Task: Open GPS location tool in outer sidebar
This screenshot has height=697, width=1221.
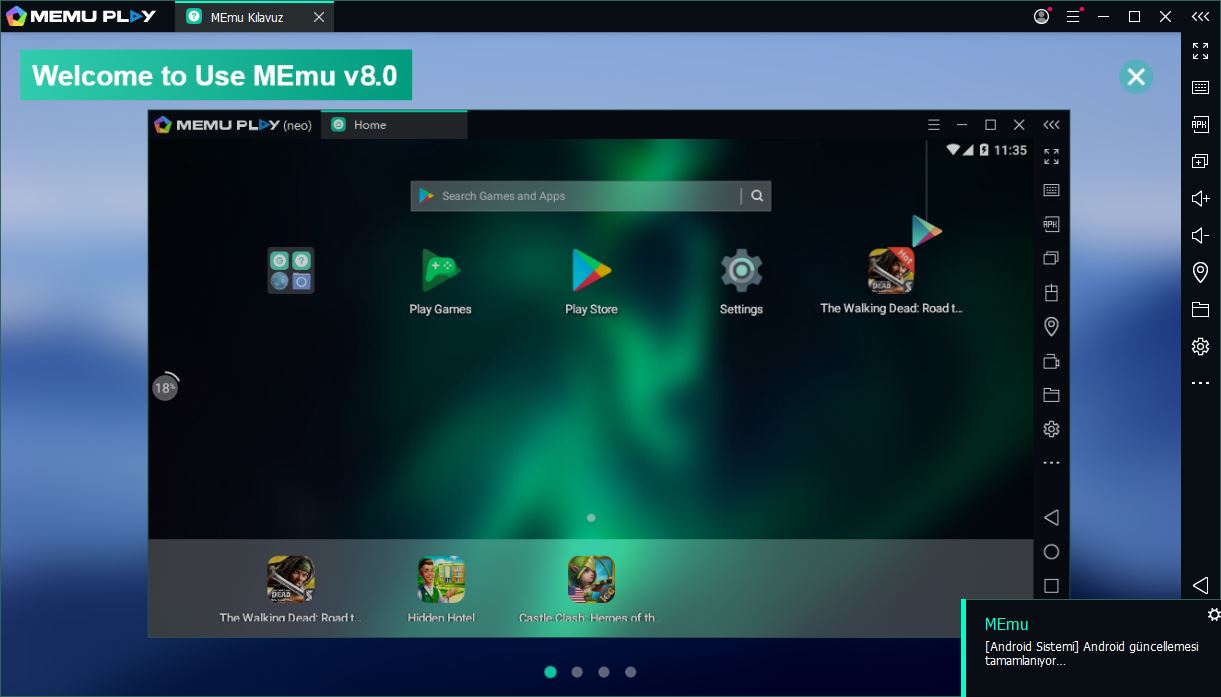Action: [x=1201, y=272]
